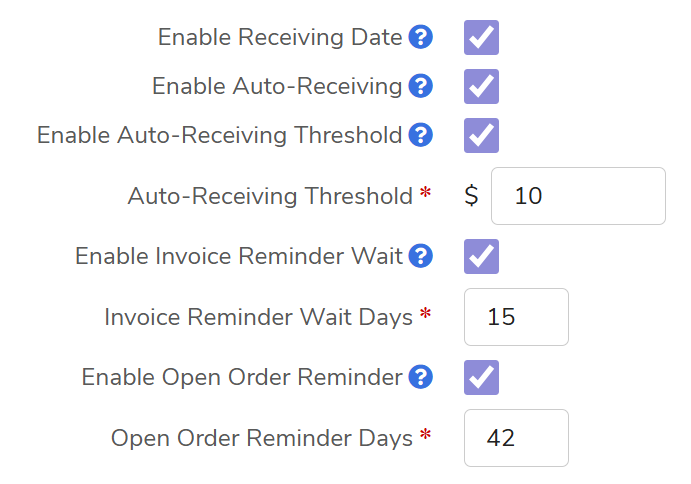Open help icon next to Enable Open Order Reminder
The height and width of the screenshot is (484, 691).
pos(421,378)
